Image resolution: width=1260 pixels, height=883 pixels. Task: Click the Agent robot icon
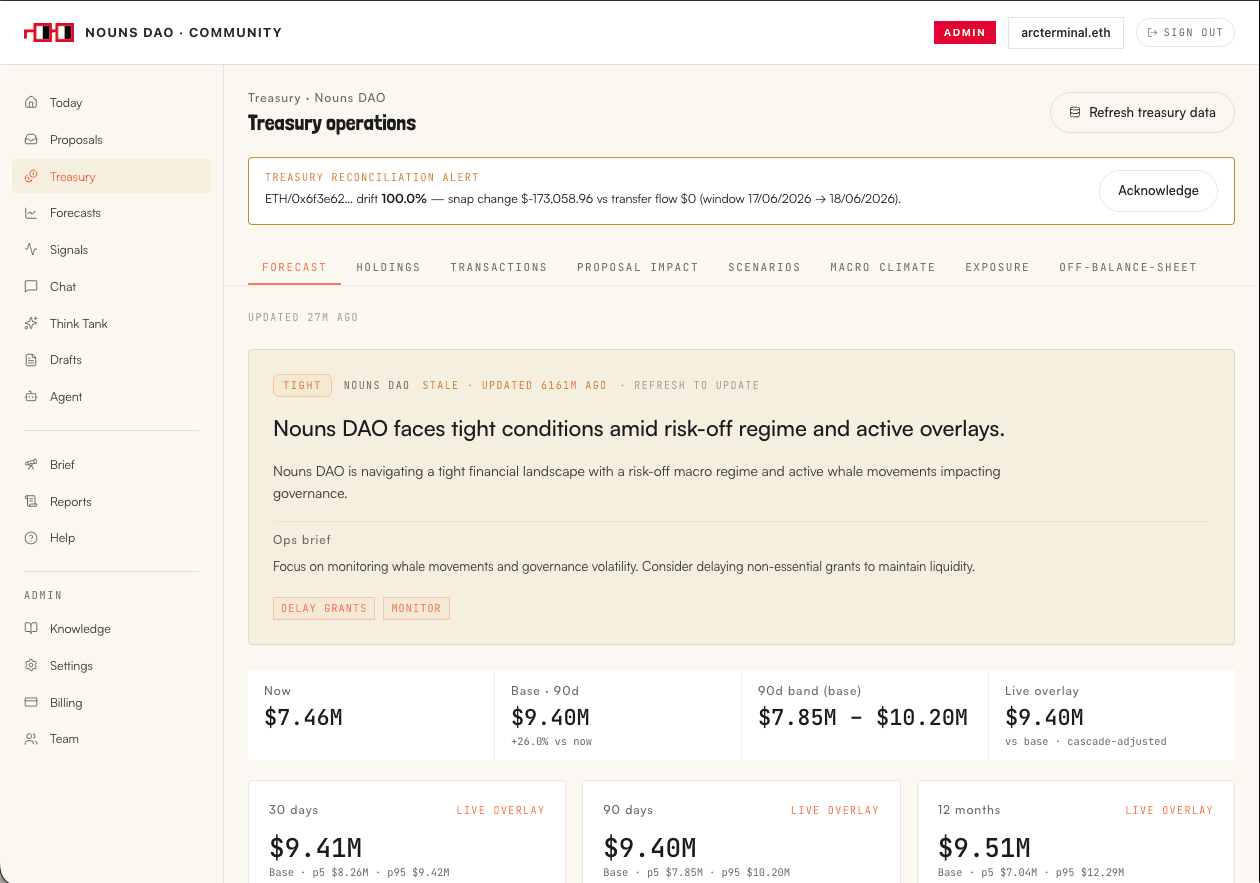pos(31,397)
